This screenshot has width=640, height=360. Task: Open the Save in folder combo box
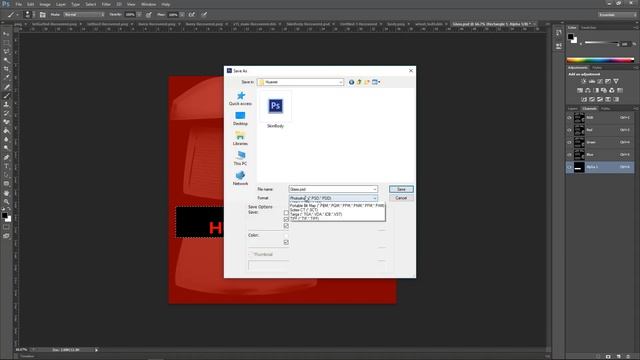point(300,82)
